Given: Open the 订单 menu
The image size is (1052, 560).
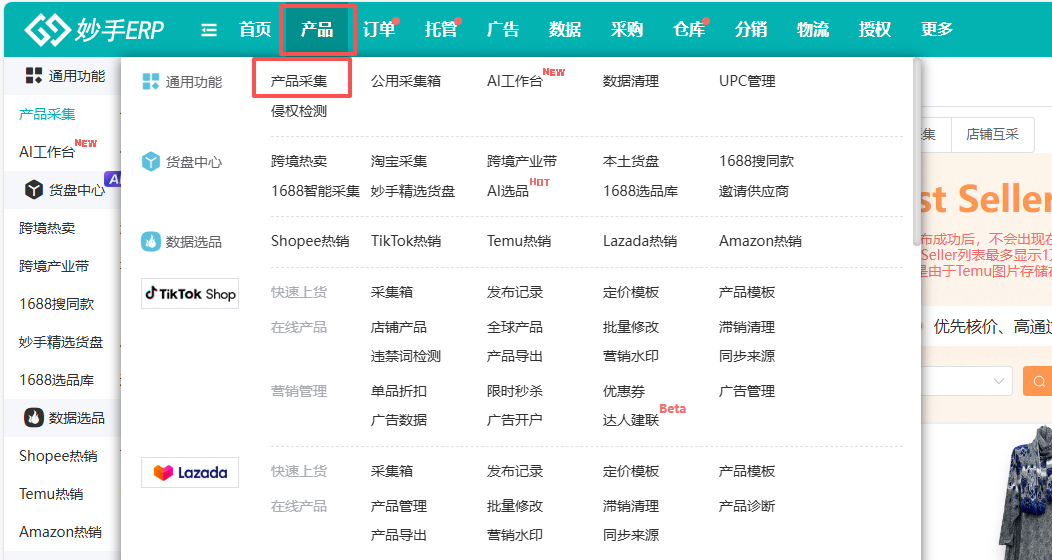Looking at the screenshot, I should pyautogui.click(x=379, y=30).
